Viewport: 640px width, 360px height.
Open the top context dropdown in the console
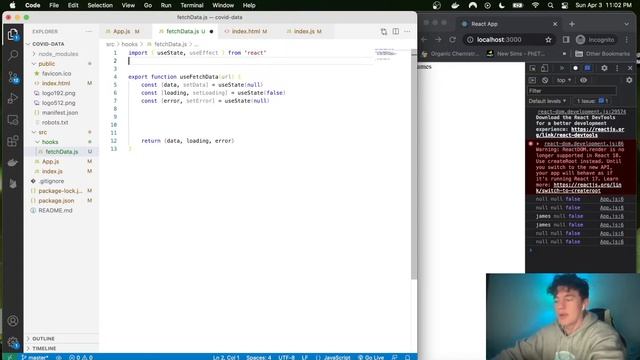coord(564,80)
